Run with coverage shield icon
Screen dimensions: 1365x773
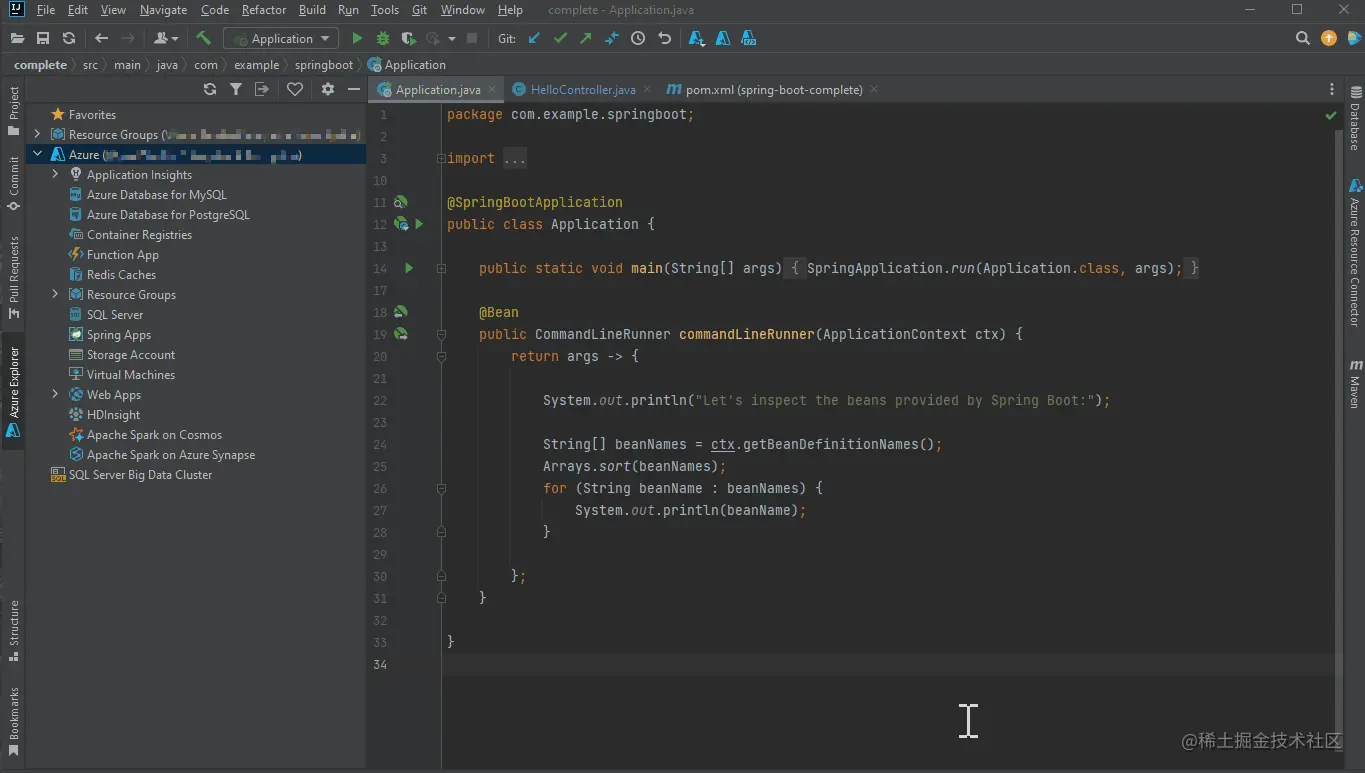point(408,38)
